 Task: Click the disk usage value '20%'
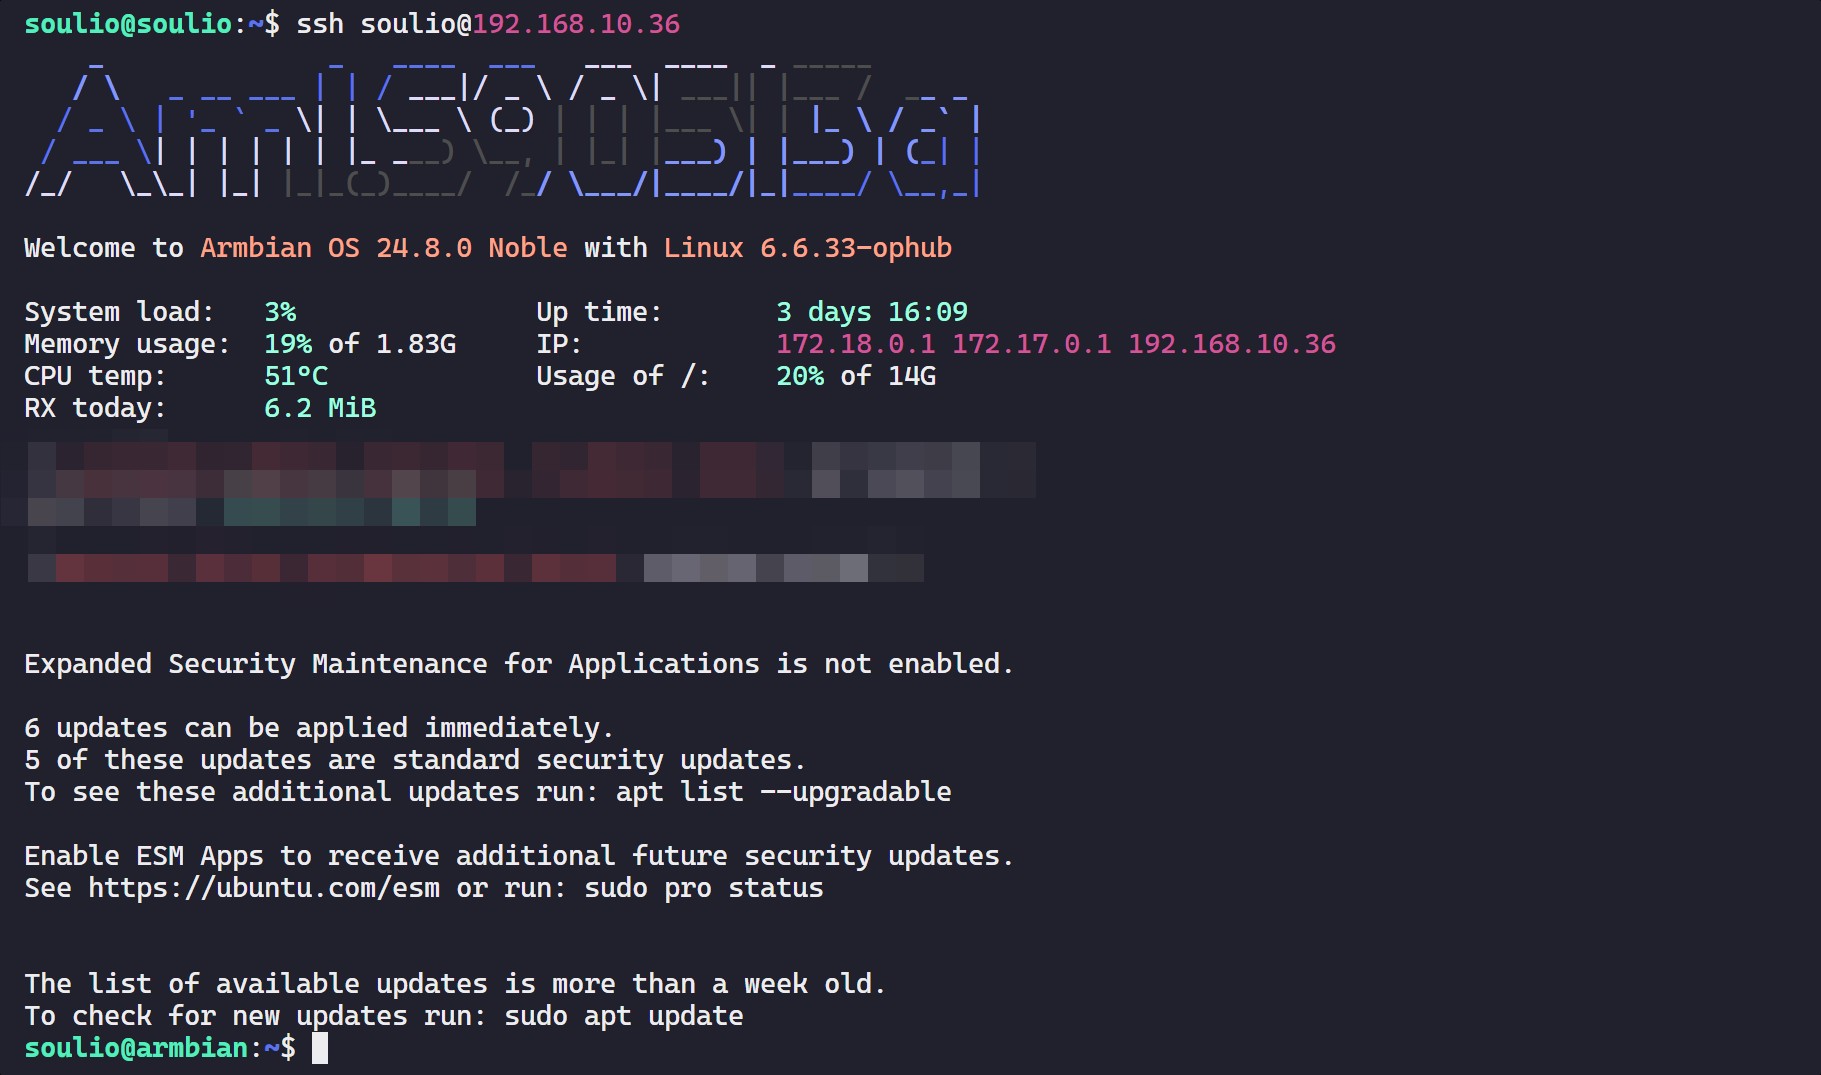(800, 376)
